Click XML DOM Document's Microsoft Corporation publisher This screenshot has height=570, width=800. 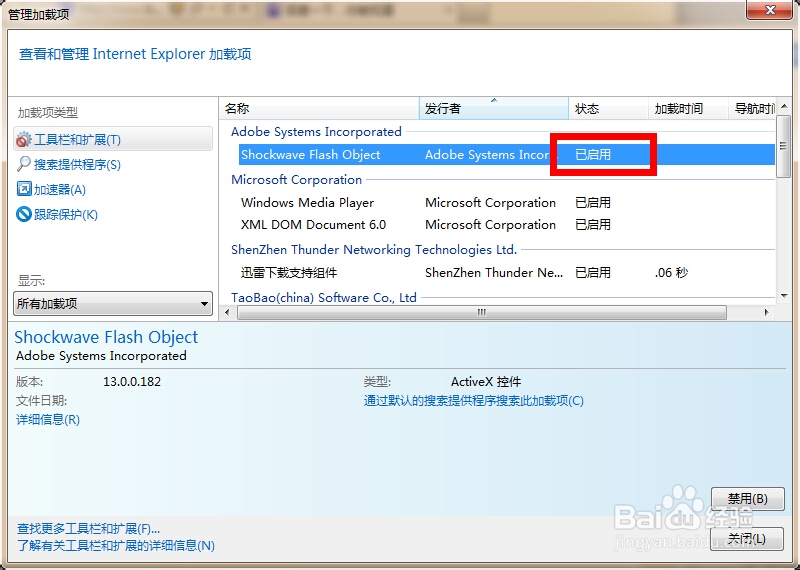(x=490, y=225)
